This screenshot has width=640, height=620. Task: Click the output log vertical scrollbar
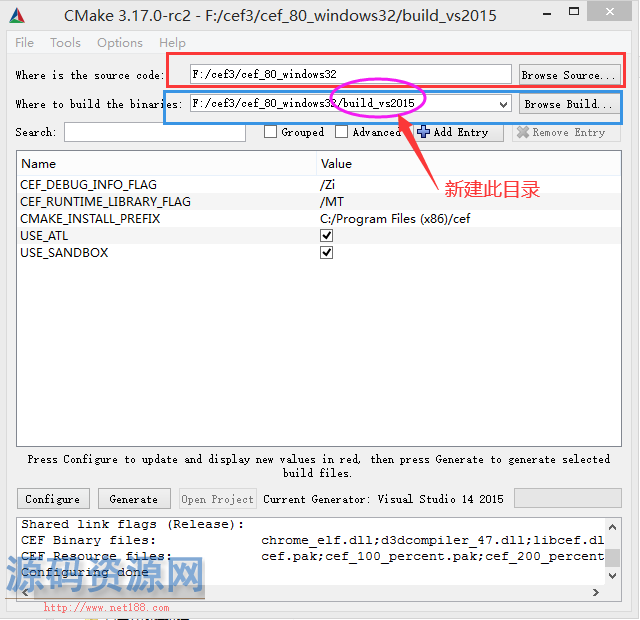tap(613, 555)
